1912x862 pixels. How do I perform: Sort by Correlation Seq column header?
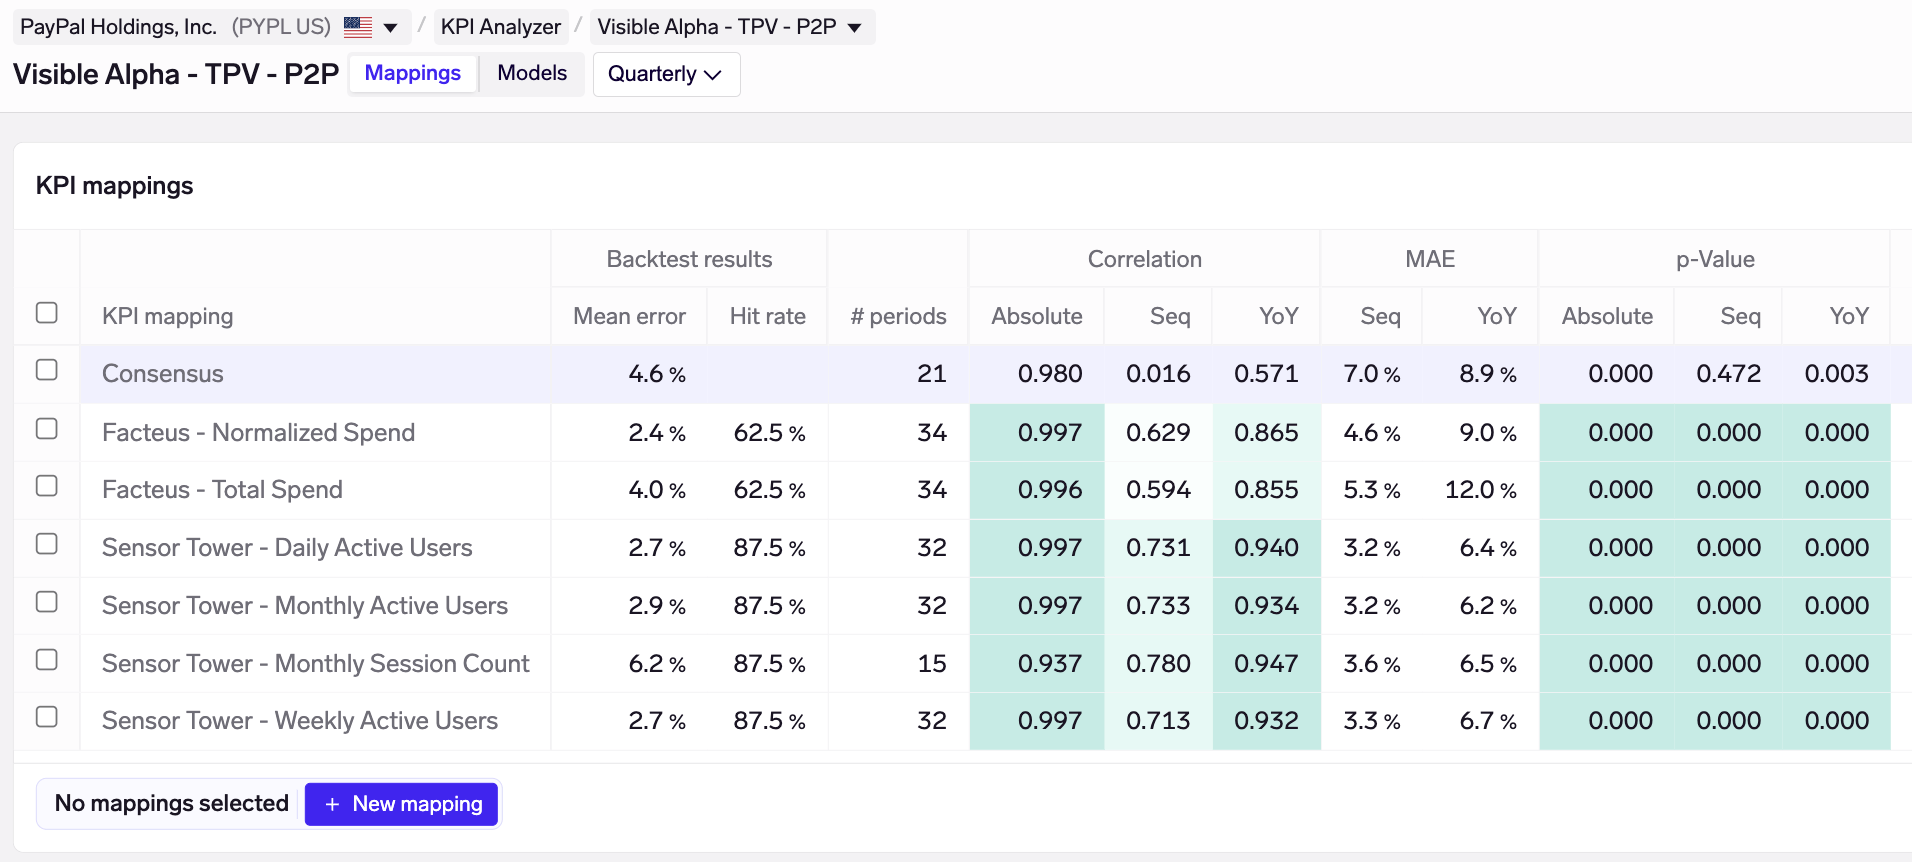click(x=1170, y=316)
